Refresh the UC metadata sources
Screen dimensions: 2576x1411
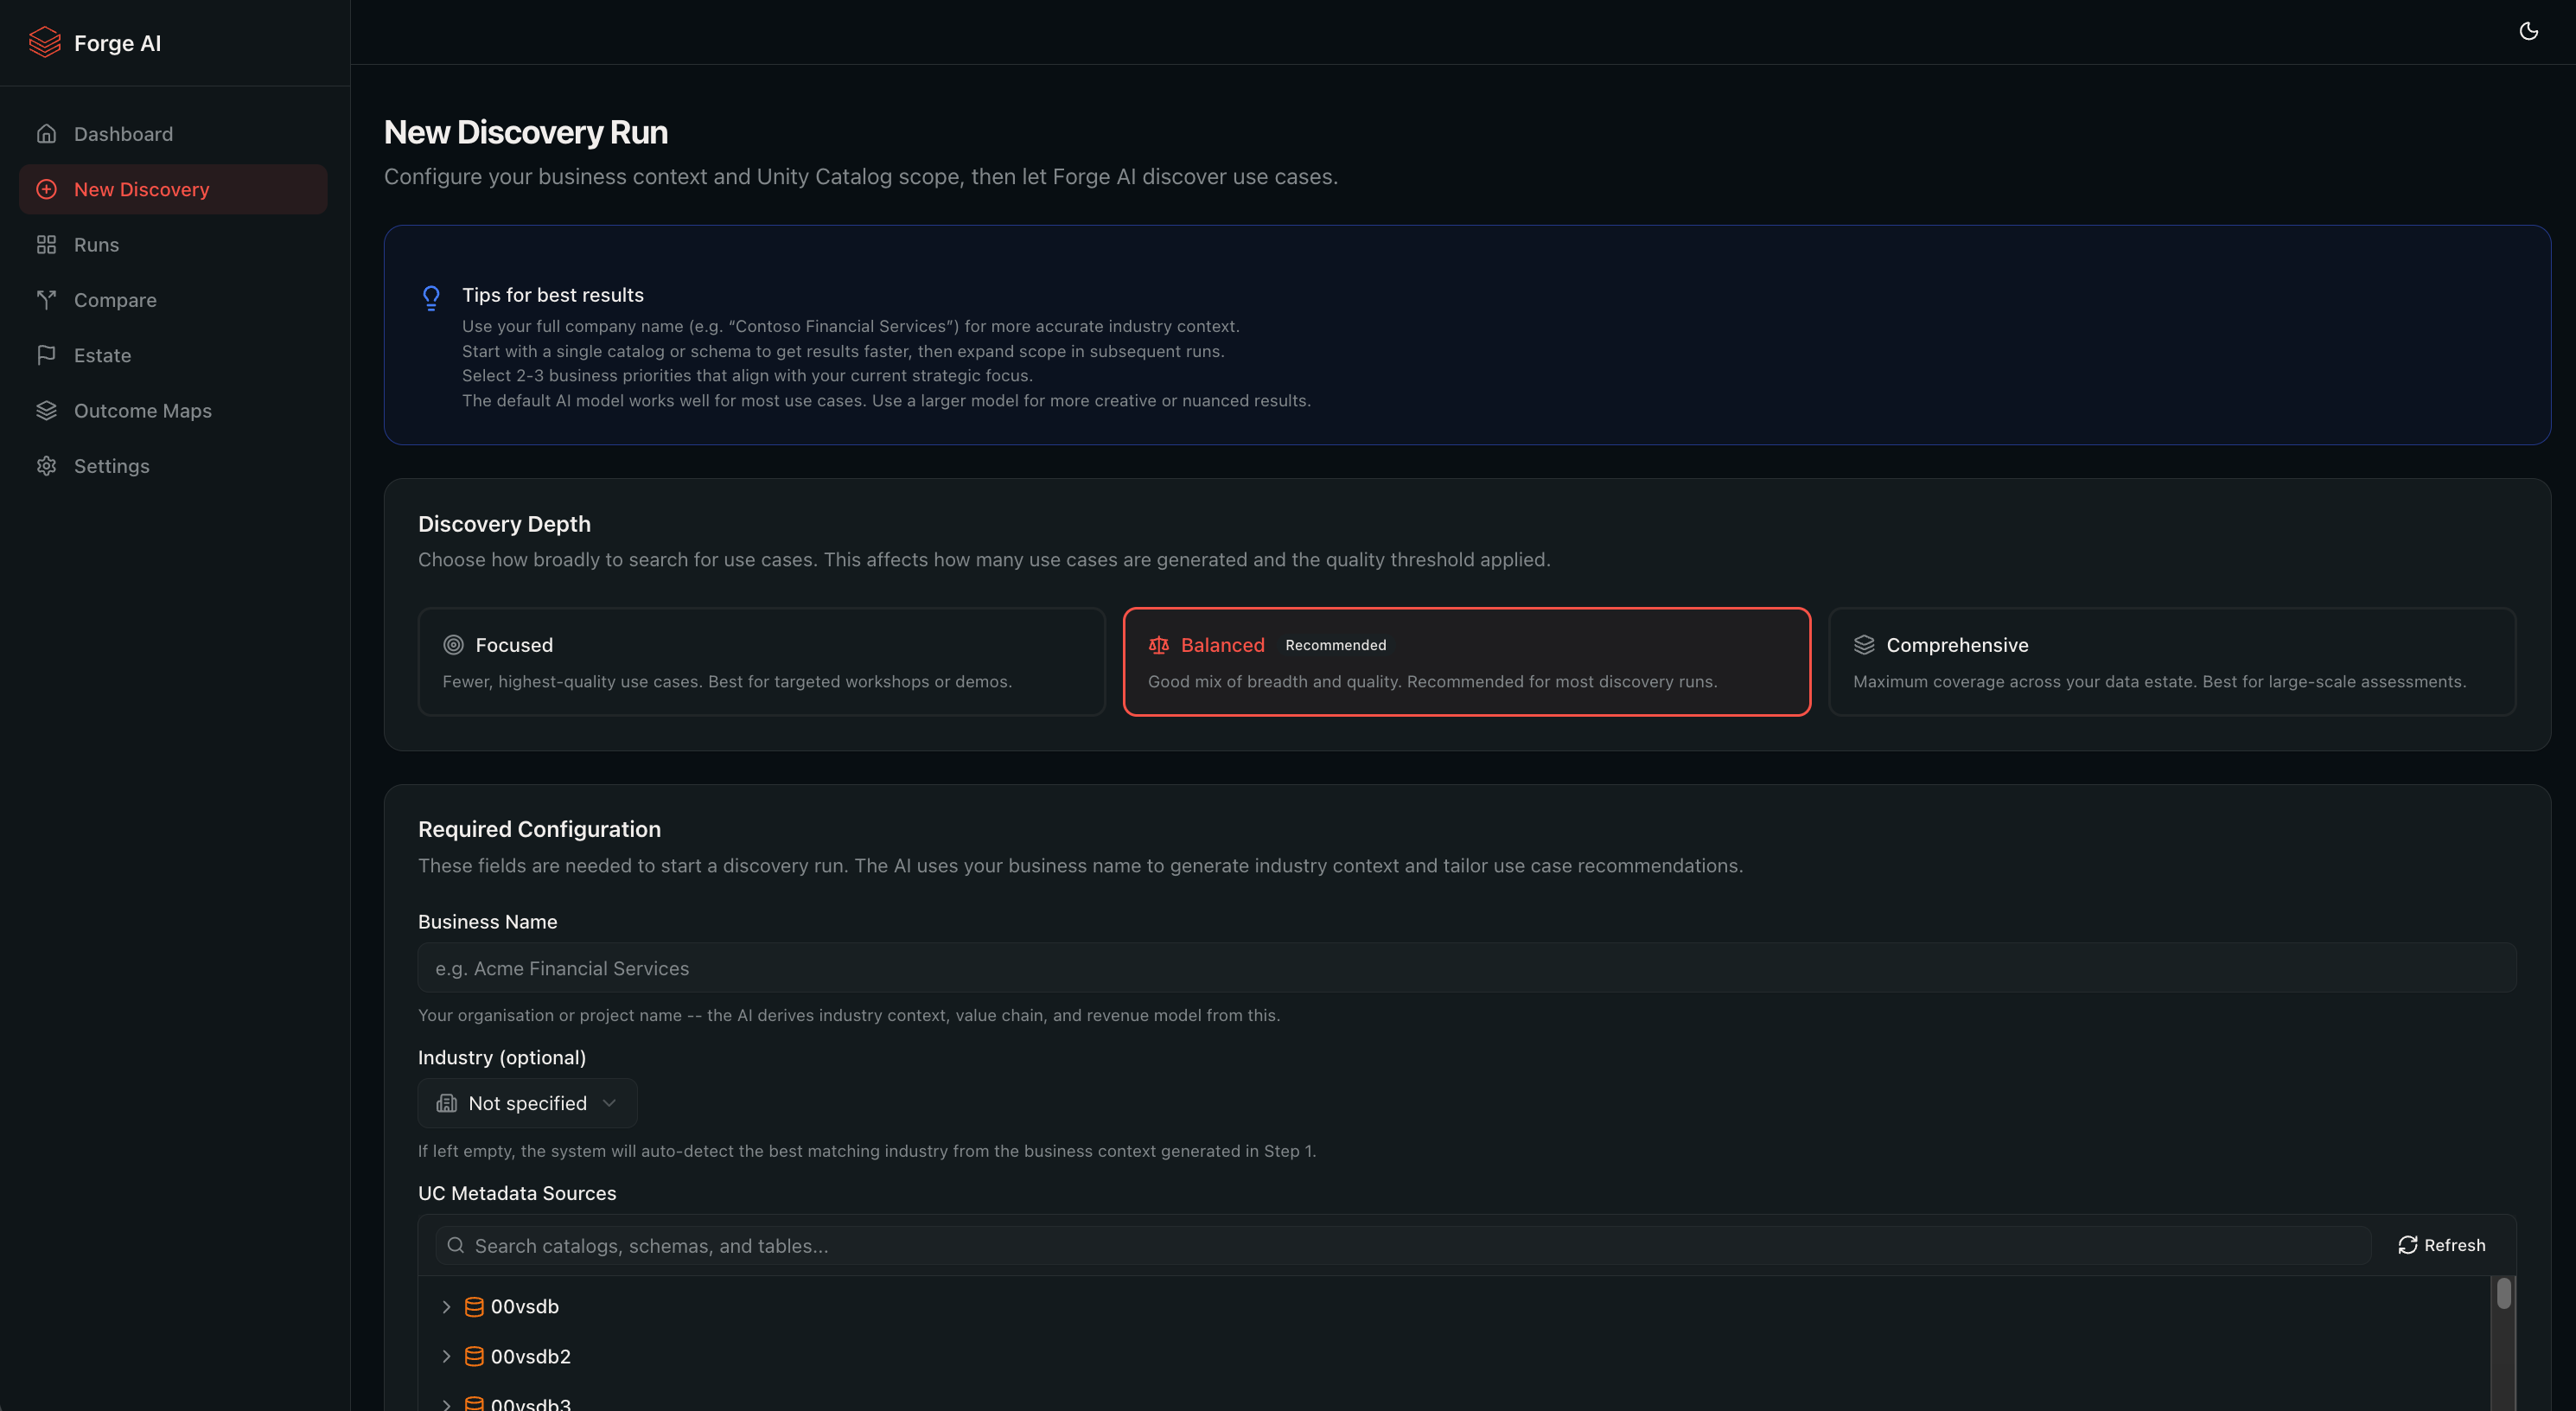tap(2441, 1245)
